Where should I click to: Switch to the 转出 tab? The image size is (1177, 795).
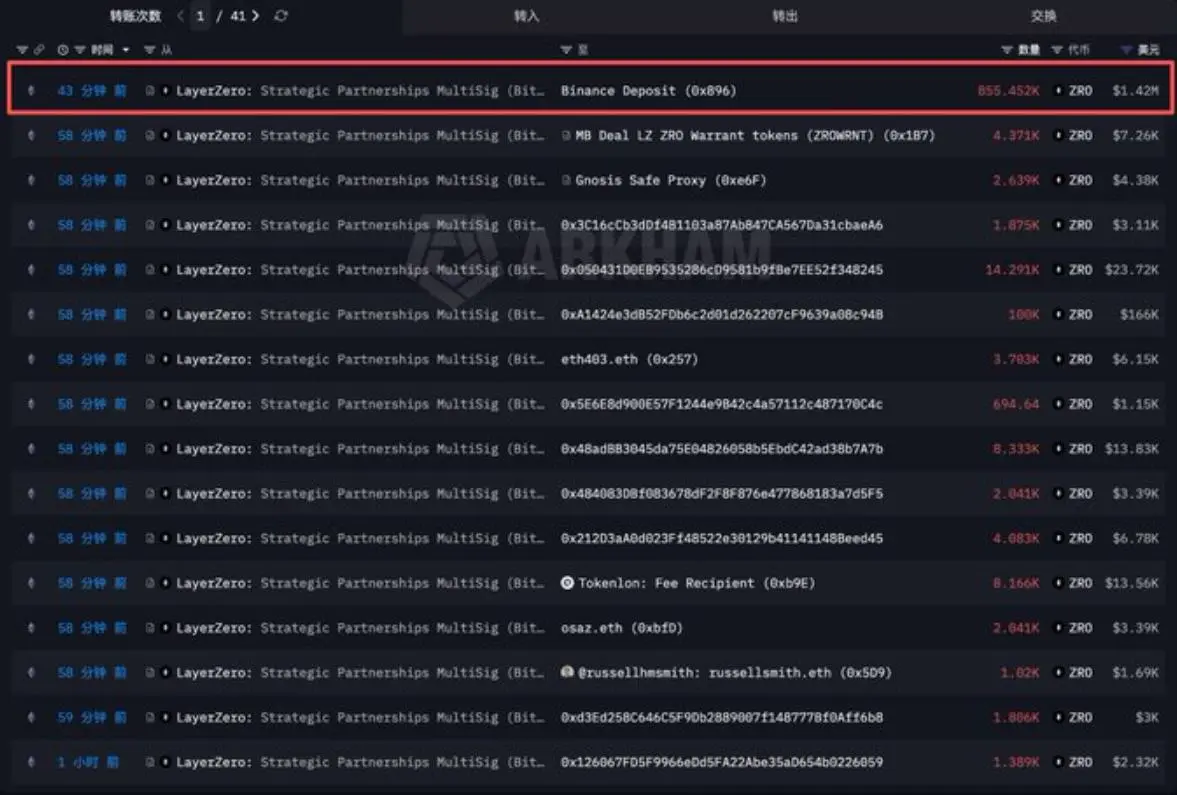(x=785, y=16)
